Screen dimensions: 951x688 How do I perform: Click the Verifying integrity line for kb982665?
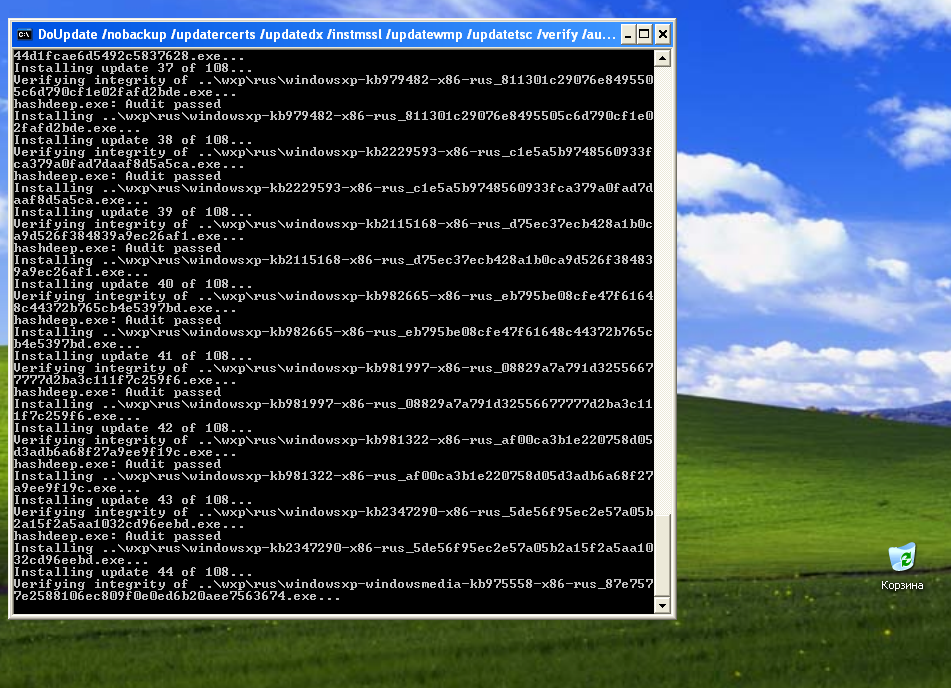334,296
